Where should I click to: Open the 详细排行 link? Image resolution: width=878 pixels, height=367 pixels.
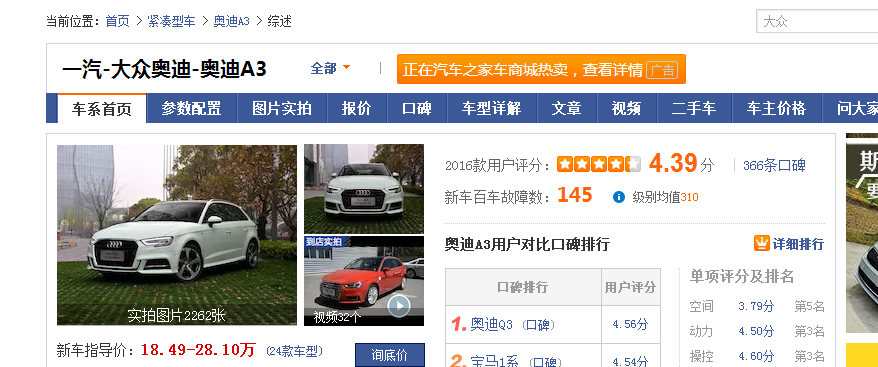click(798, 244)
